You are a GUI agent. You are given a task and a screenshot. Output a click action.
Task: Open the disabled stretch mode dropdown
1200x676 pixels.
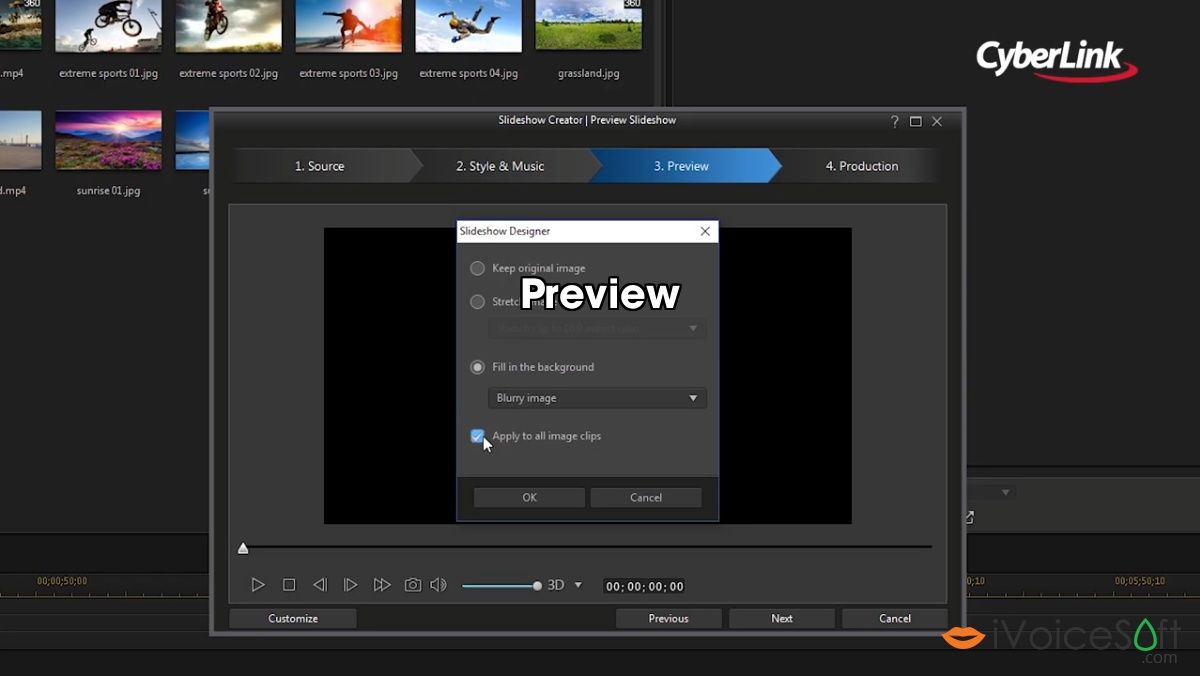coord(597,328)
